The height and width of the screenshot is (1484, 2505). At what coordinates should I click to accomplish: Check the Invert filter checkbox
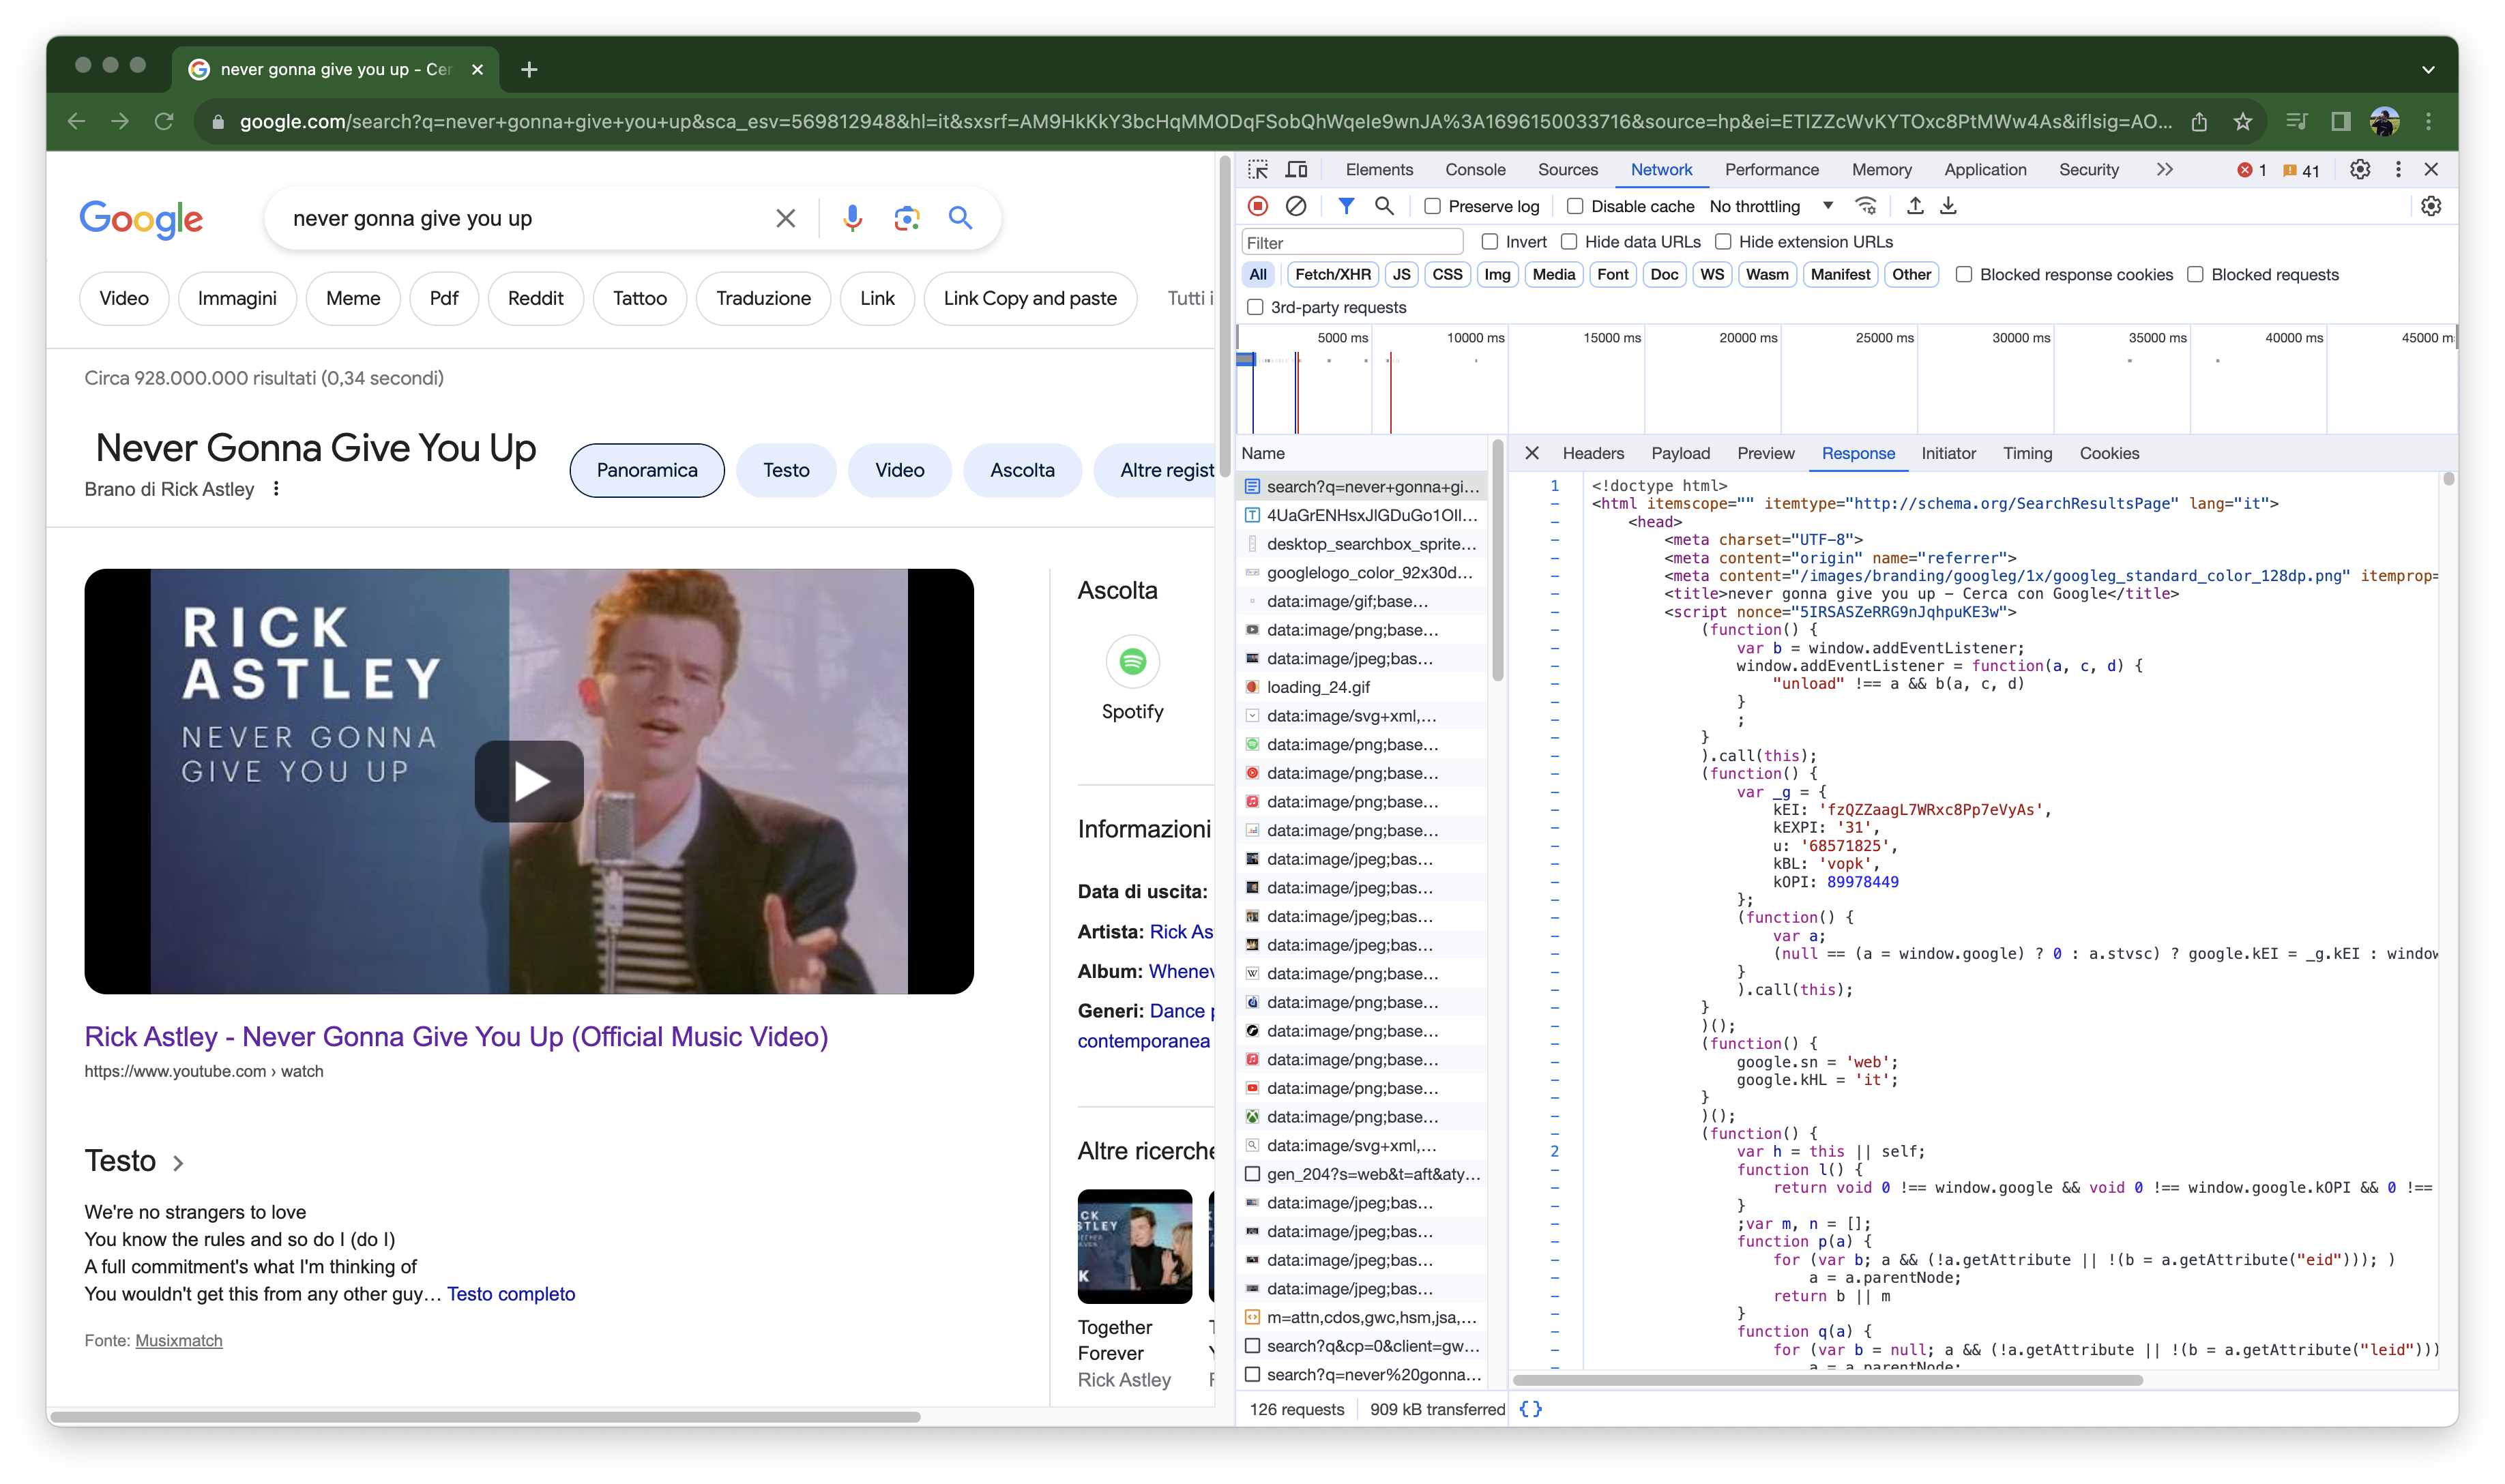[1490, 242]
